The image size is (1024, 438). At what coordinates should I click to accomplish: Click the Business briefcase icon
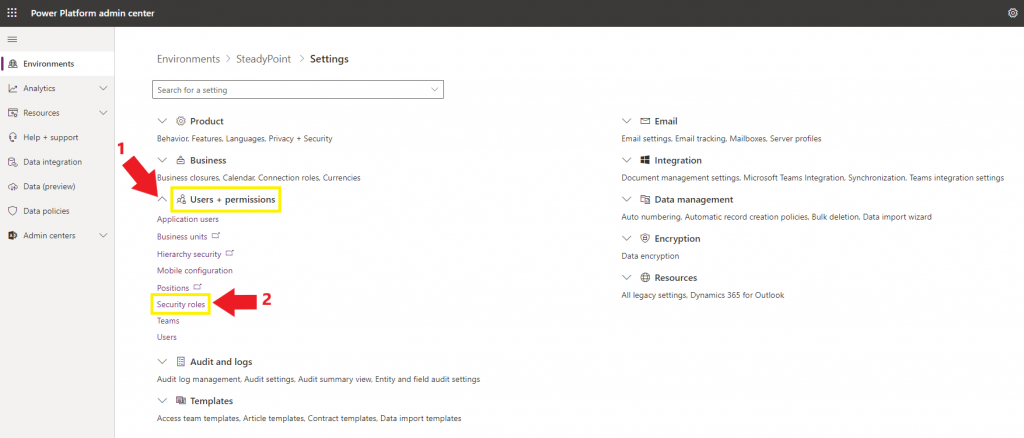point(181,161)
